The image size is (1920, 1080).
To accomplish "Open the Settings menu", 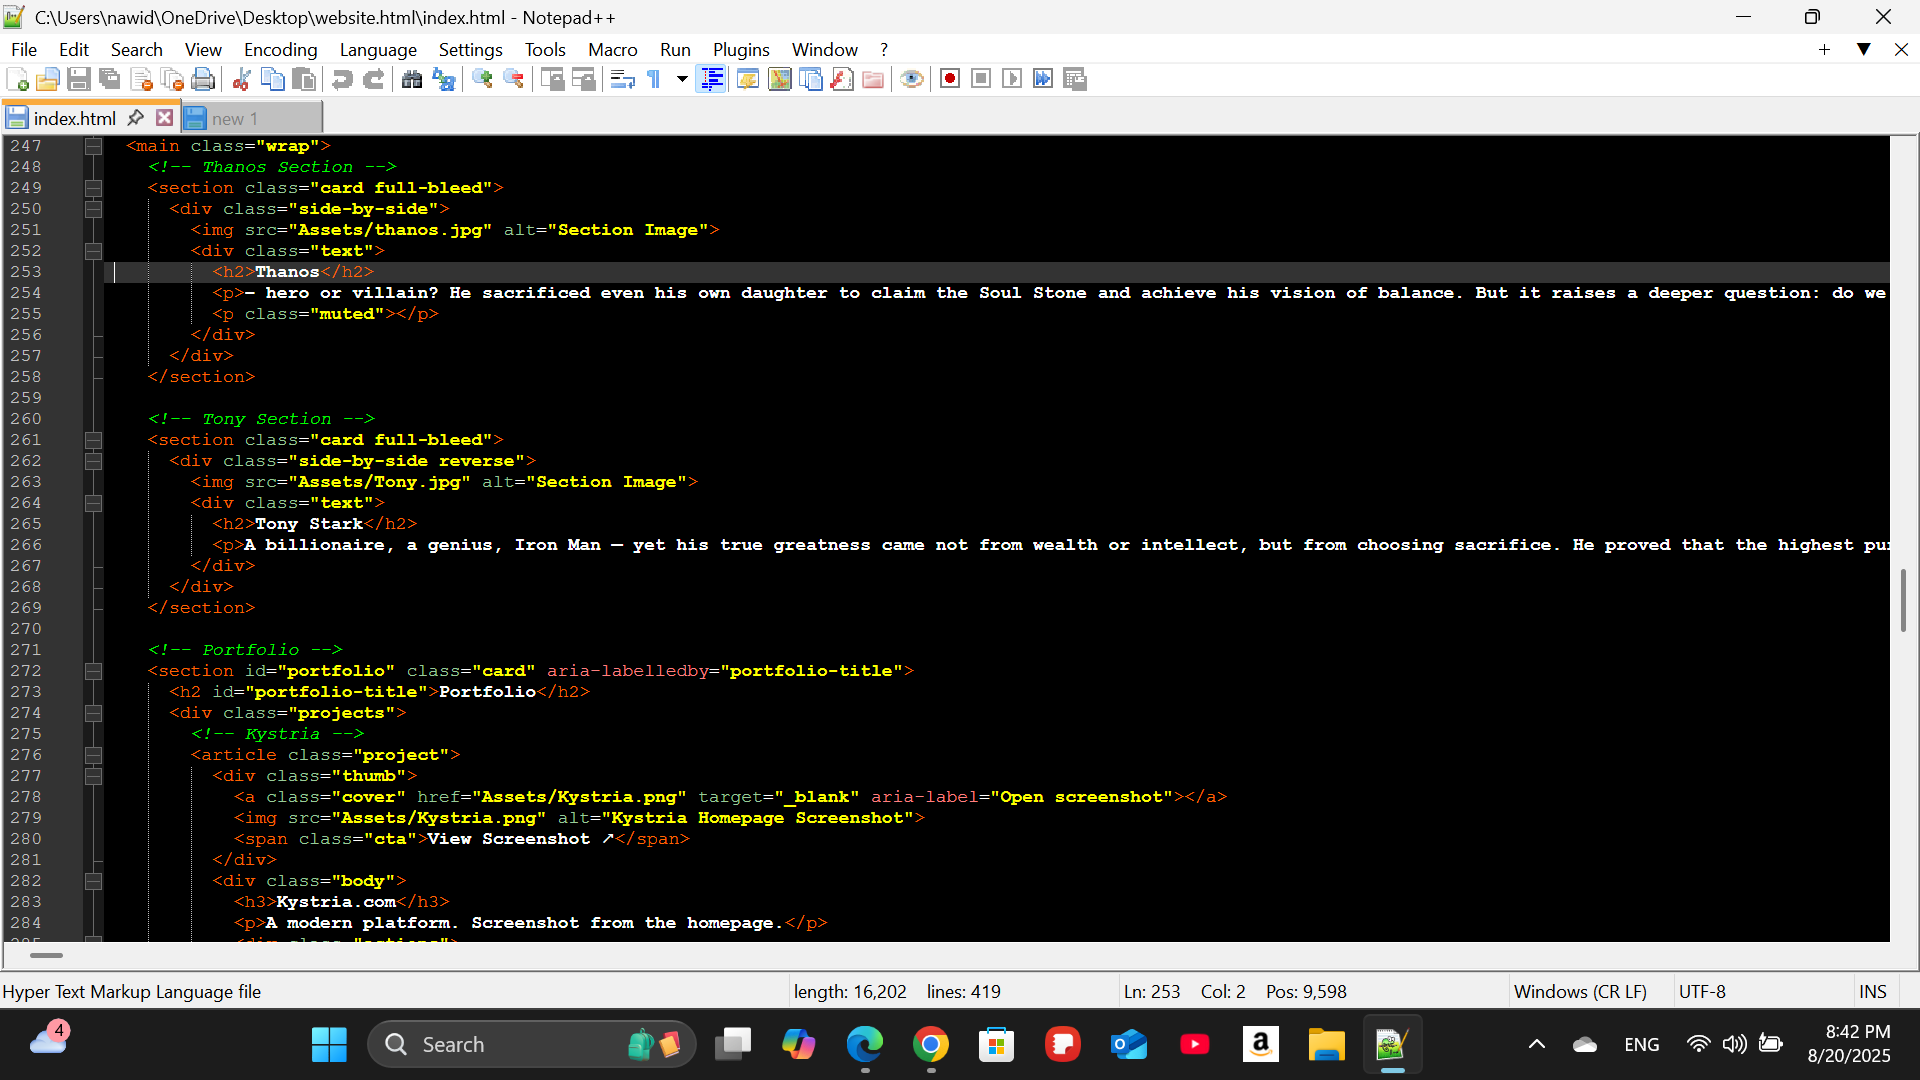I will click(470, 49).
